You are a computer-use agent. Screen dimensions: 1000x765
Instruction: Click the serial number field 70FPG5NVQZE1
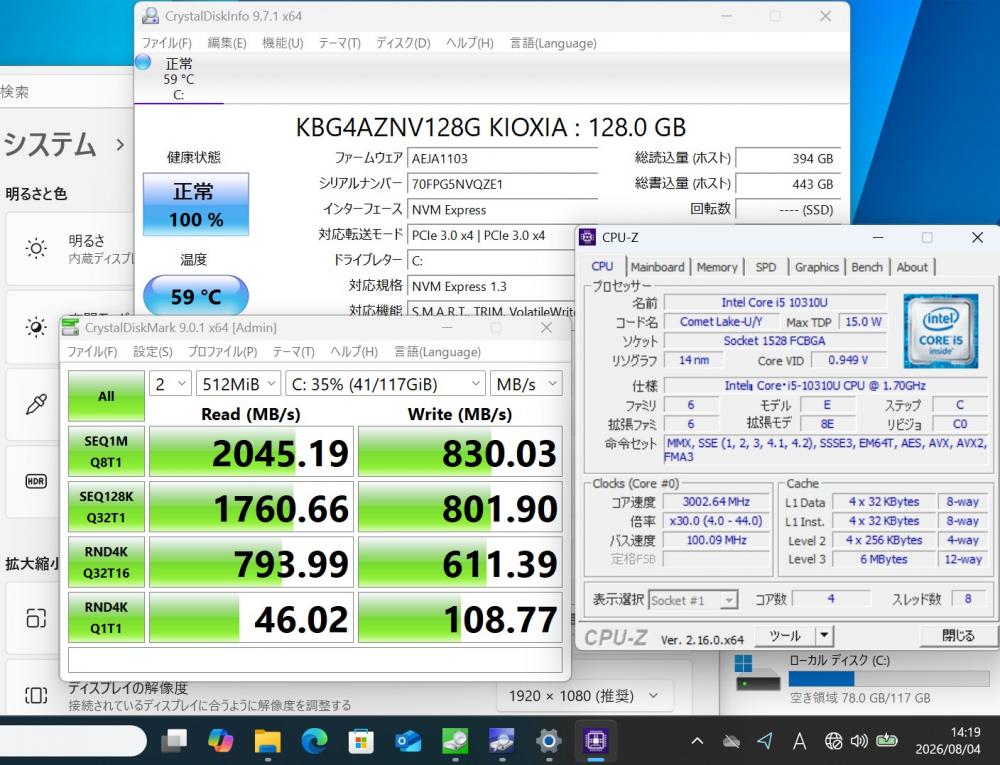502,184
